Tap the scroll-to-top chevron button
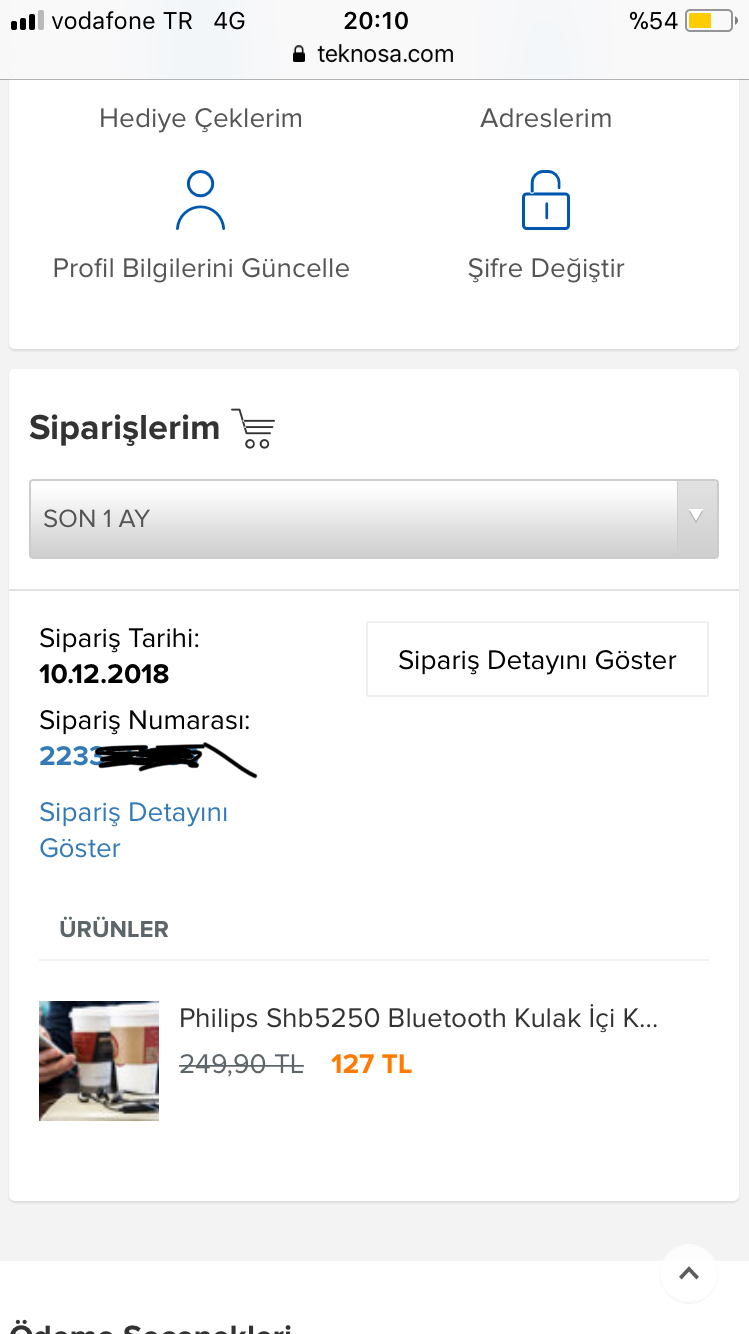The width and height of the screenshot is (749, 1334). tap(688, 1273)
